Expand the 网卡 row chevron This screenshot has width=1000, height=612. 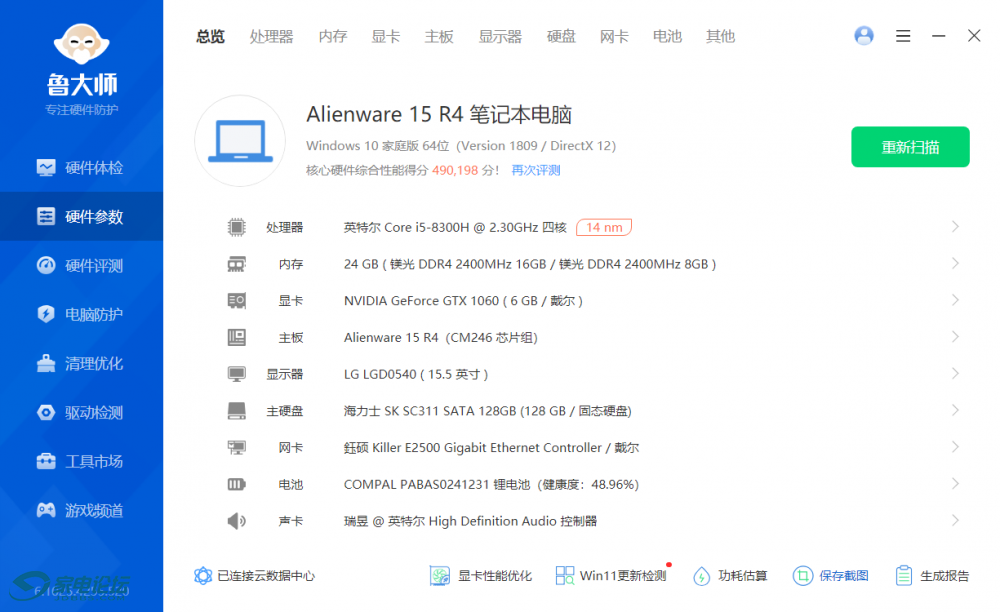click(955, 447)
